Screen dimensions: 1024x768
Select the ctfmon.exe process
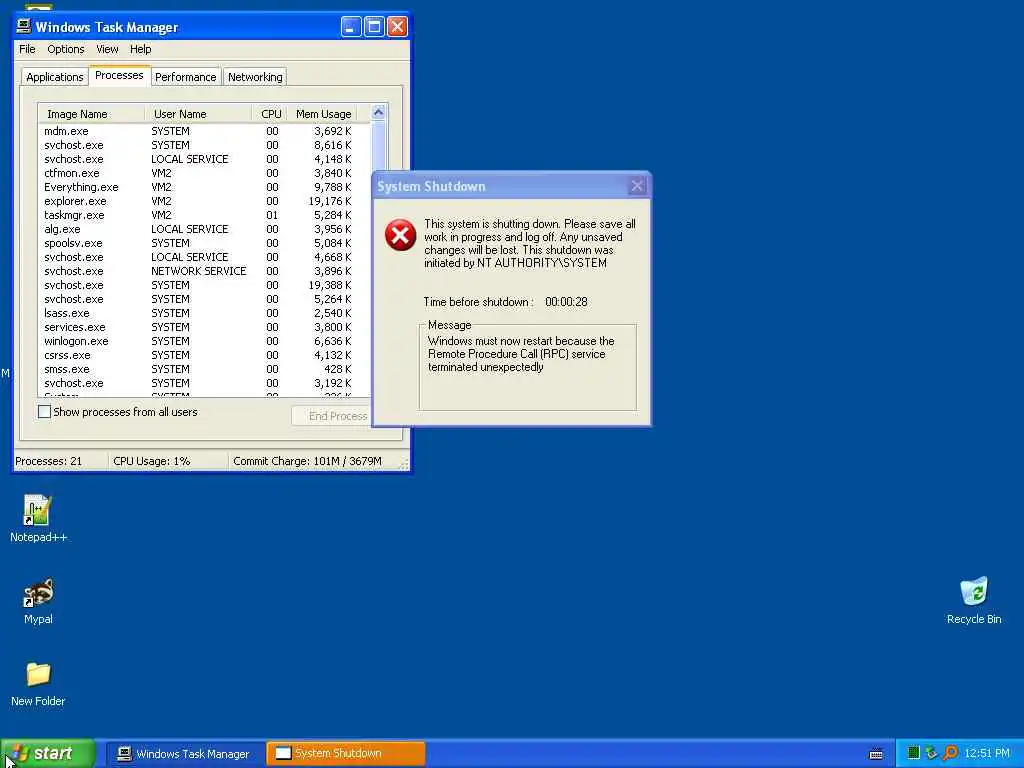[x=204, y=173]
